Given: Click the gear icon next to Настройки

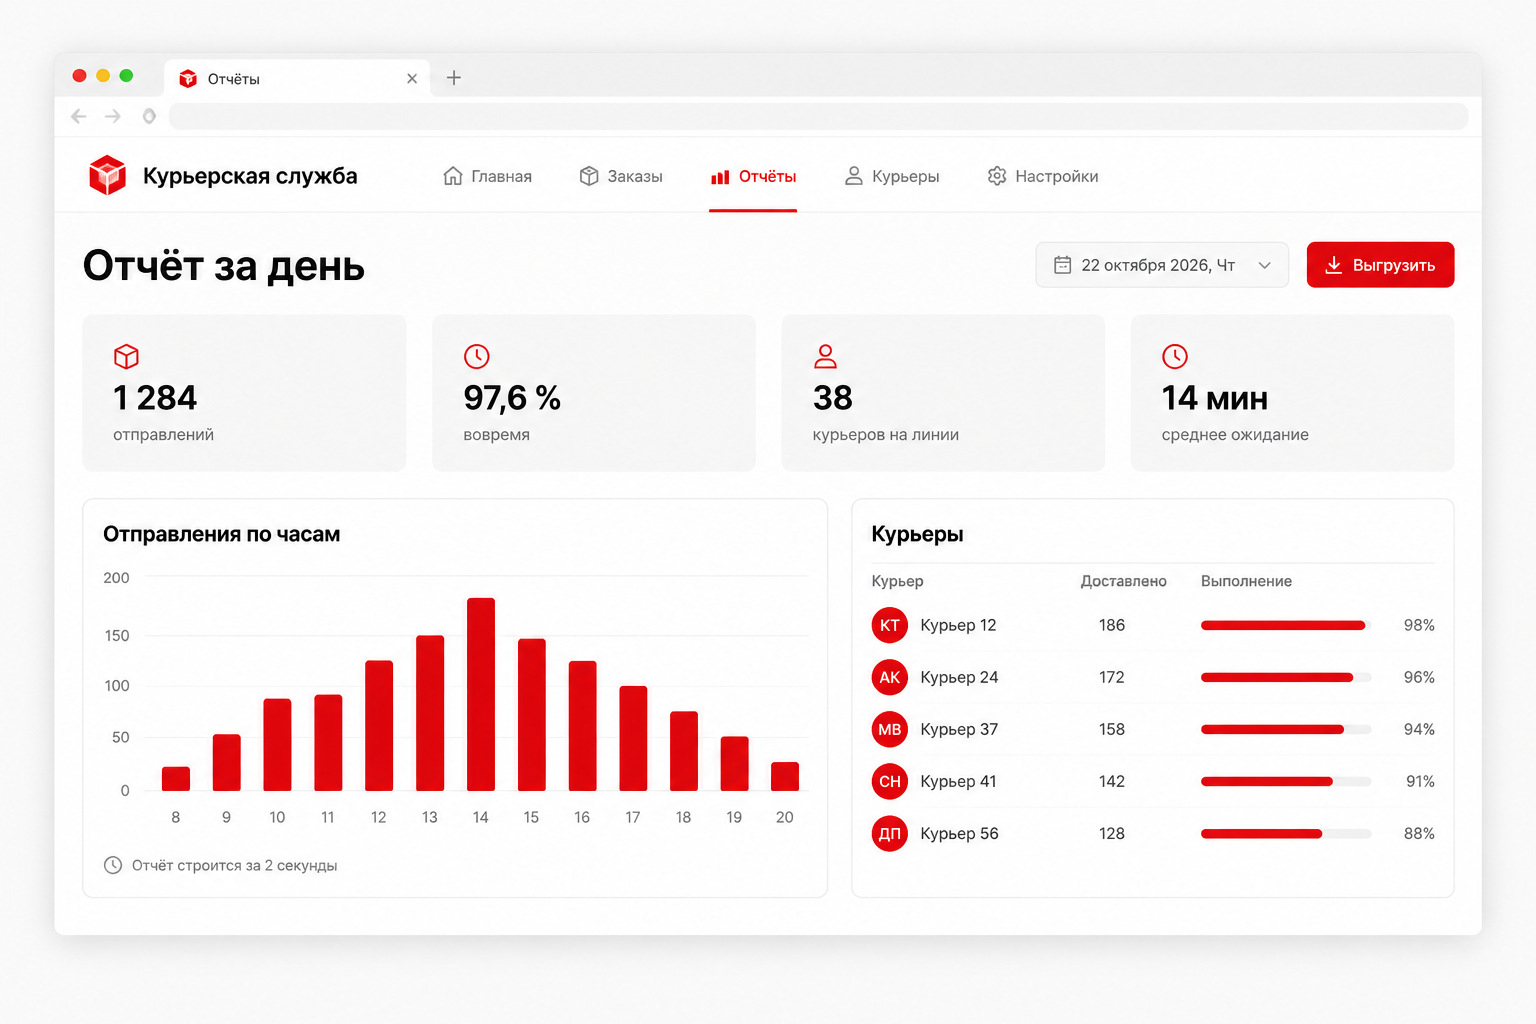Looking at the screenshot, I should point(997,176).
